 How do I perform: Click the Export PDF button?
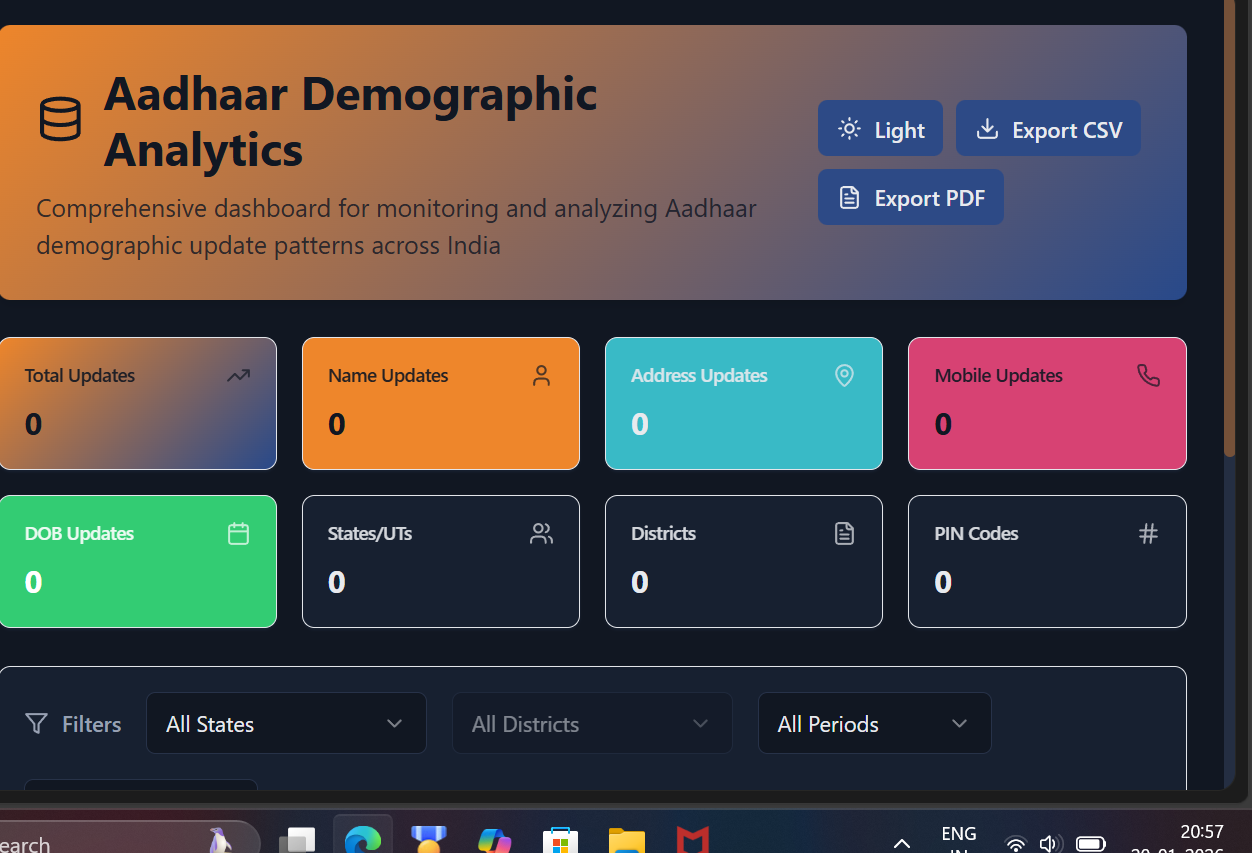911,197
